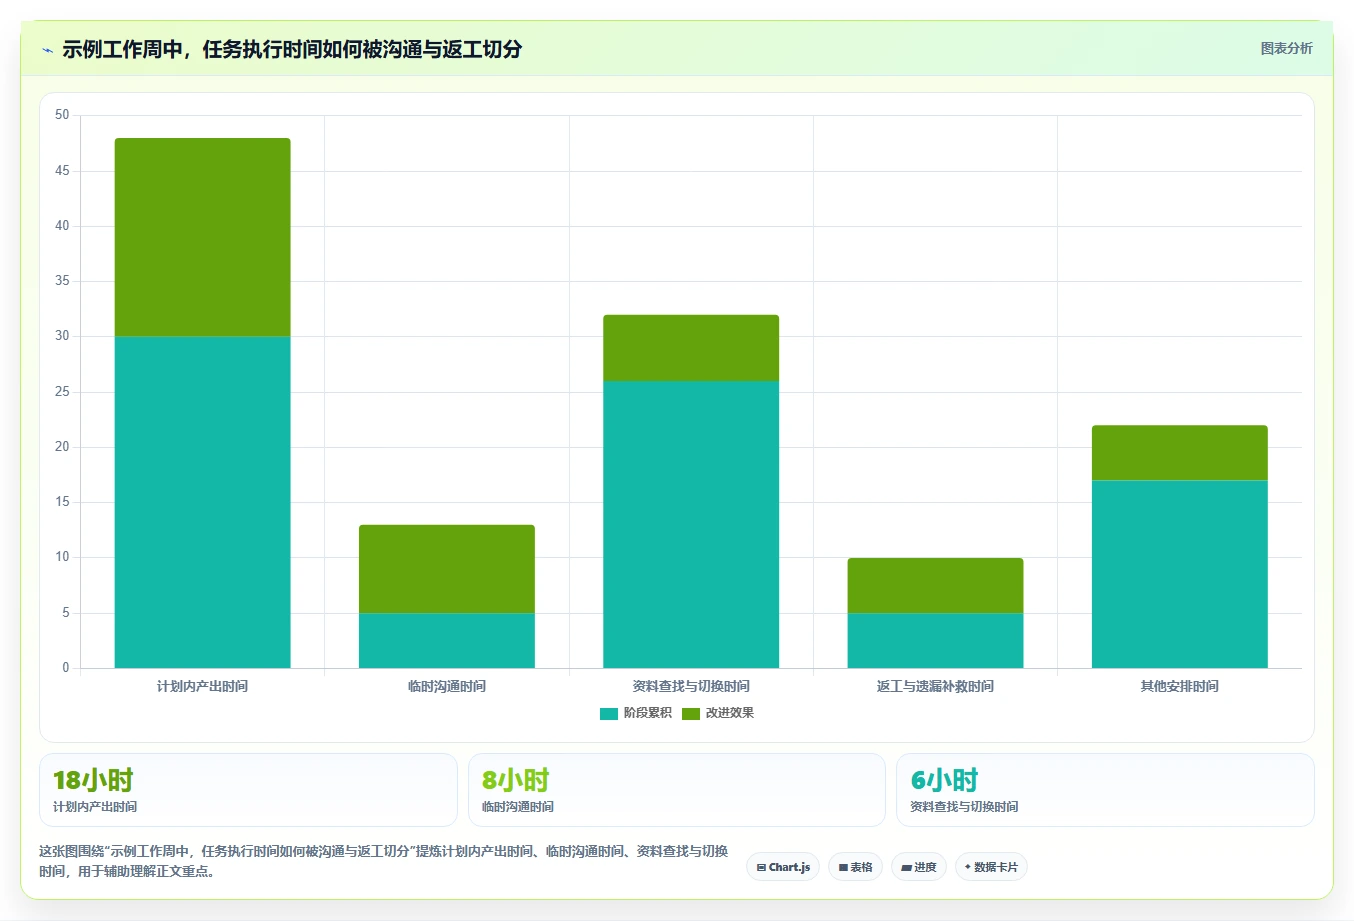Screen dimensions: 1354x921
Task: Click the x-axis label 返工与遗漏补救时间
Action: tap(935, 686)
